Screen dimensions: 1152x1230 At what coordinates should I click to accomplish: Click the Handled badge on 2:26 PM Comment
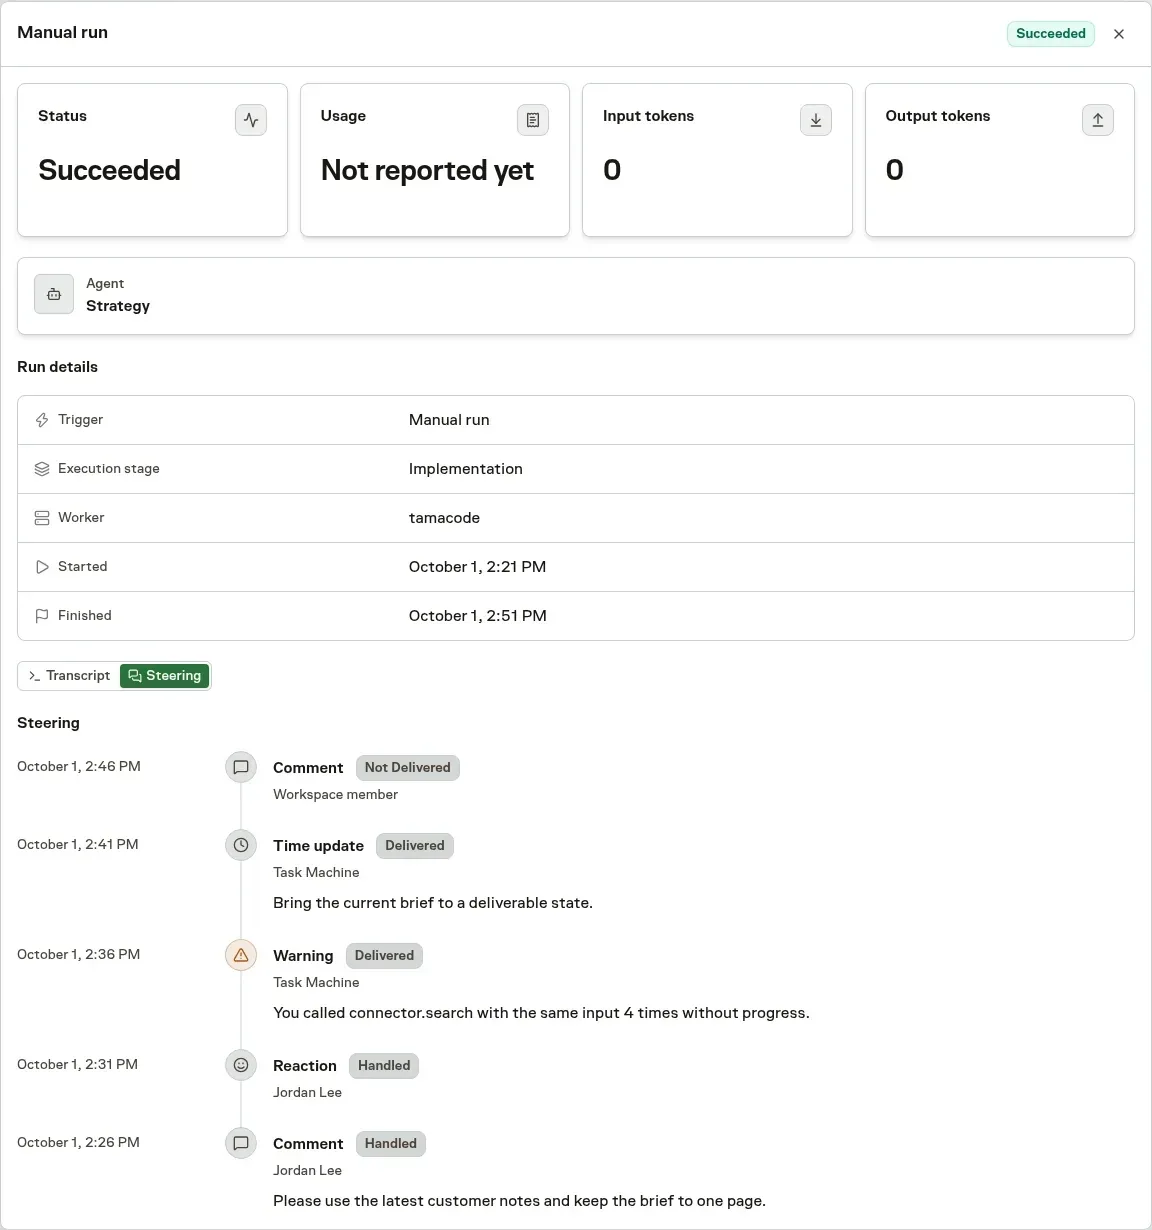[x=391, y=1144]
